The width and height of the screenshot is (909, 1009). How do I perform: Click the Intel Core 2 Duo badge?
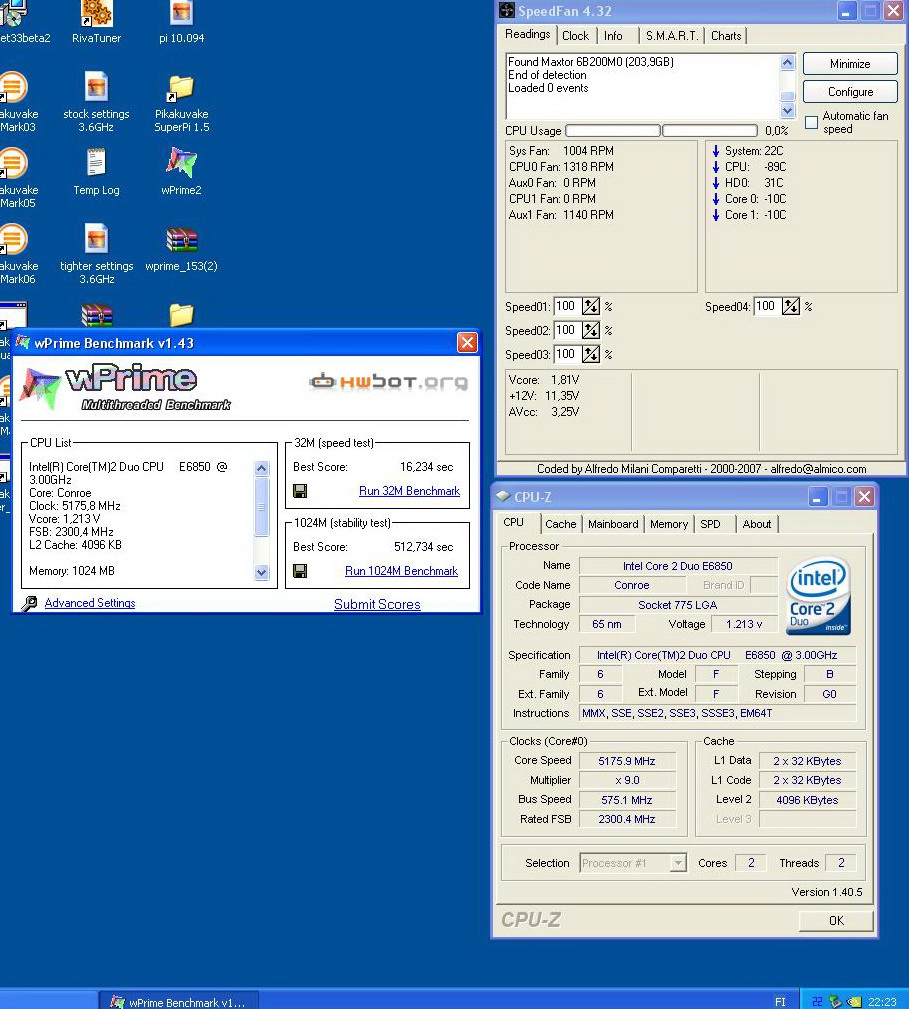pyautogui.click(x=819, y=596)
